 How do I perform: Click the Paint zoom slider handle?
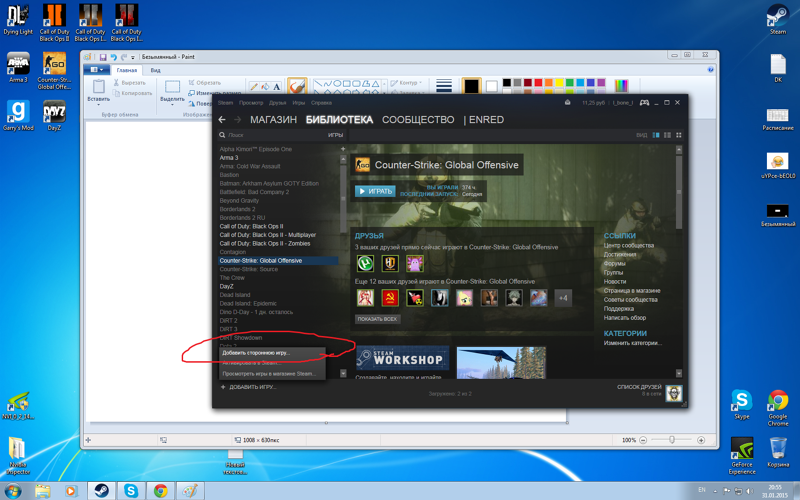[x=672, y=440]
